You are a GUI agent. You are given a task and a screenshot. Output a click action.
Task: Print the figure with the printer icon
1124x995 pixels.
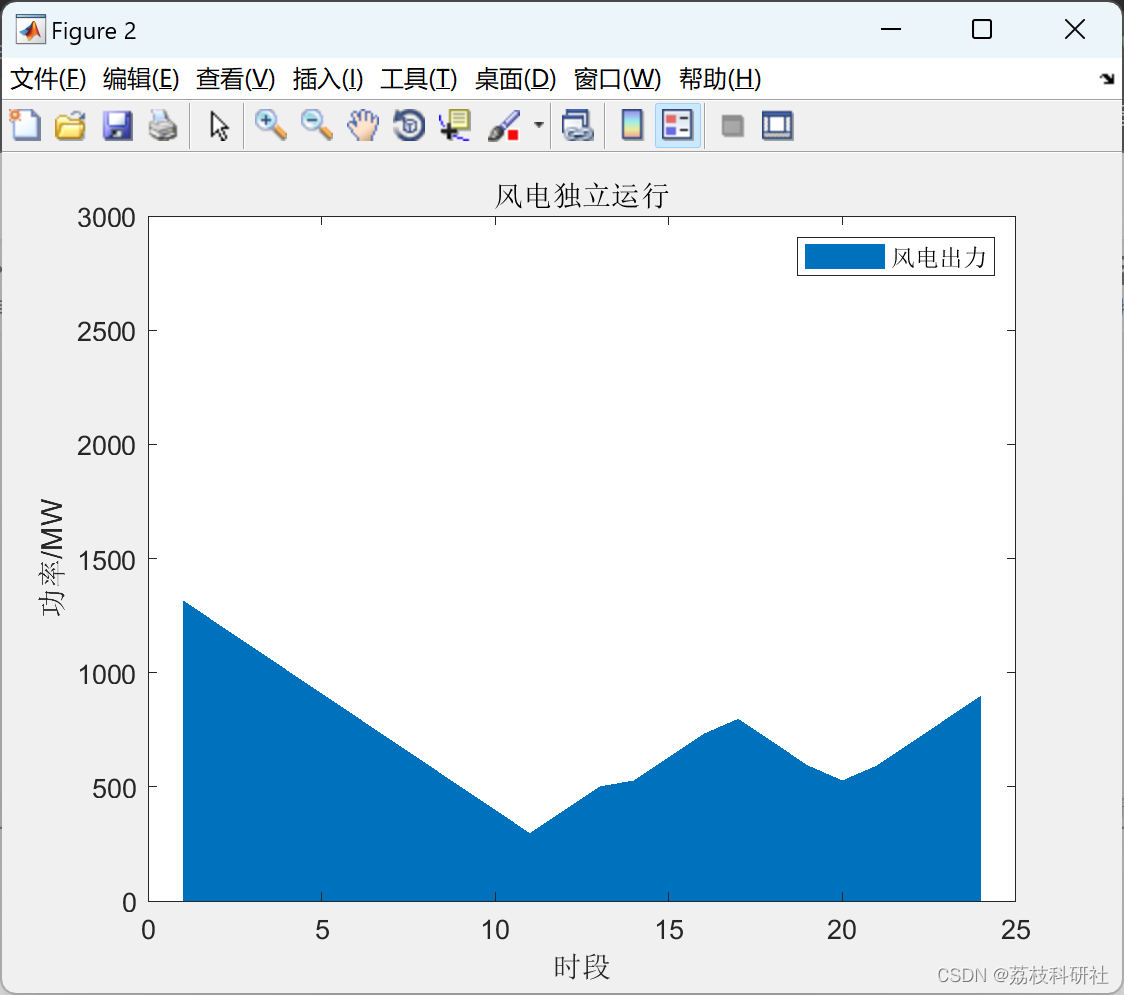pos(163,125)
